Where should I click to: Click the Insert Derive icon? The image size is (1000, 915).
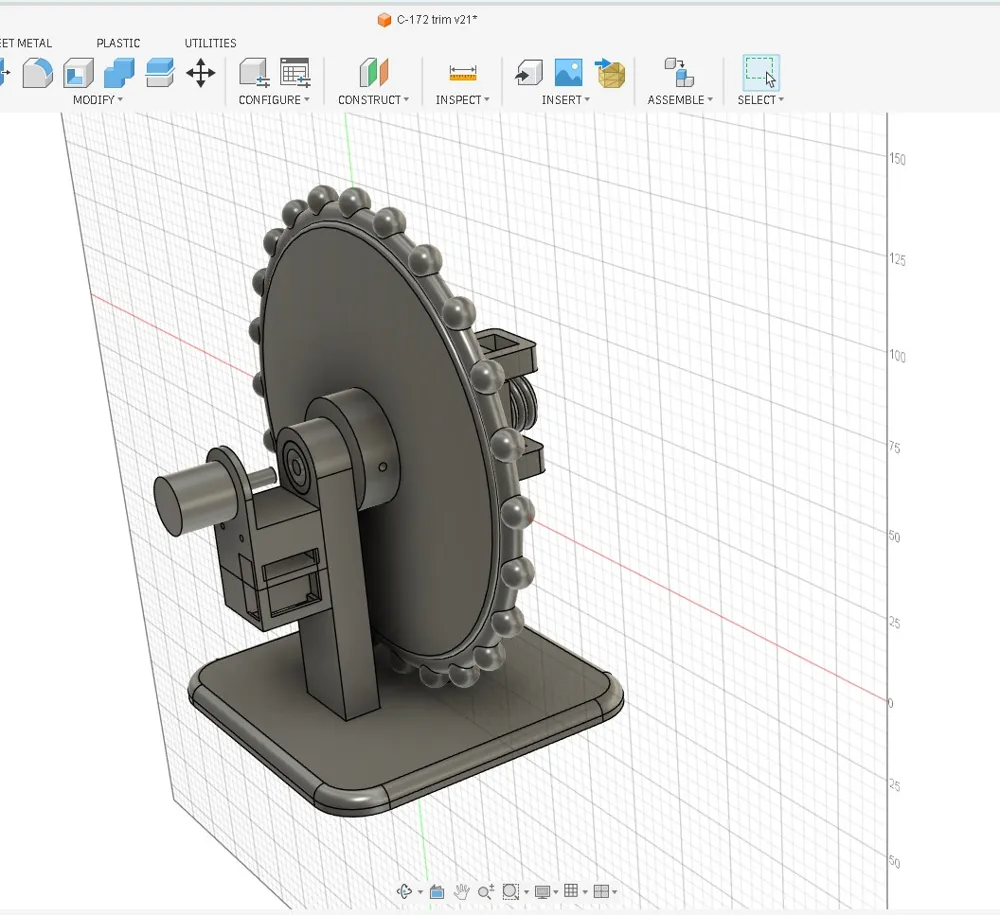click(529, 73)
